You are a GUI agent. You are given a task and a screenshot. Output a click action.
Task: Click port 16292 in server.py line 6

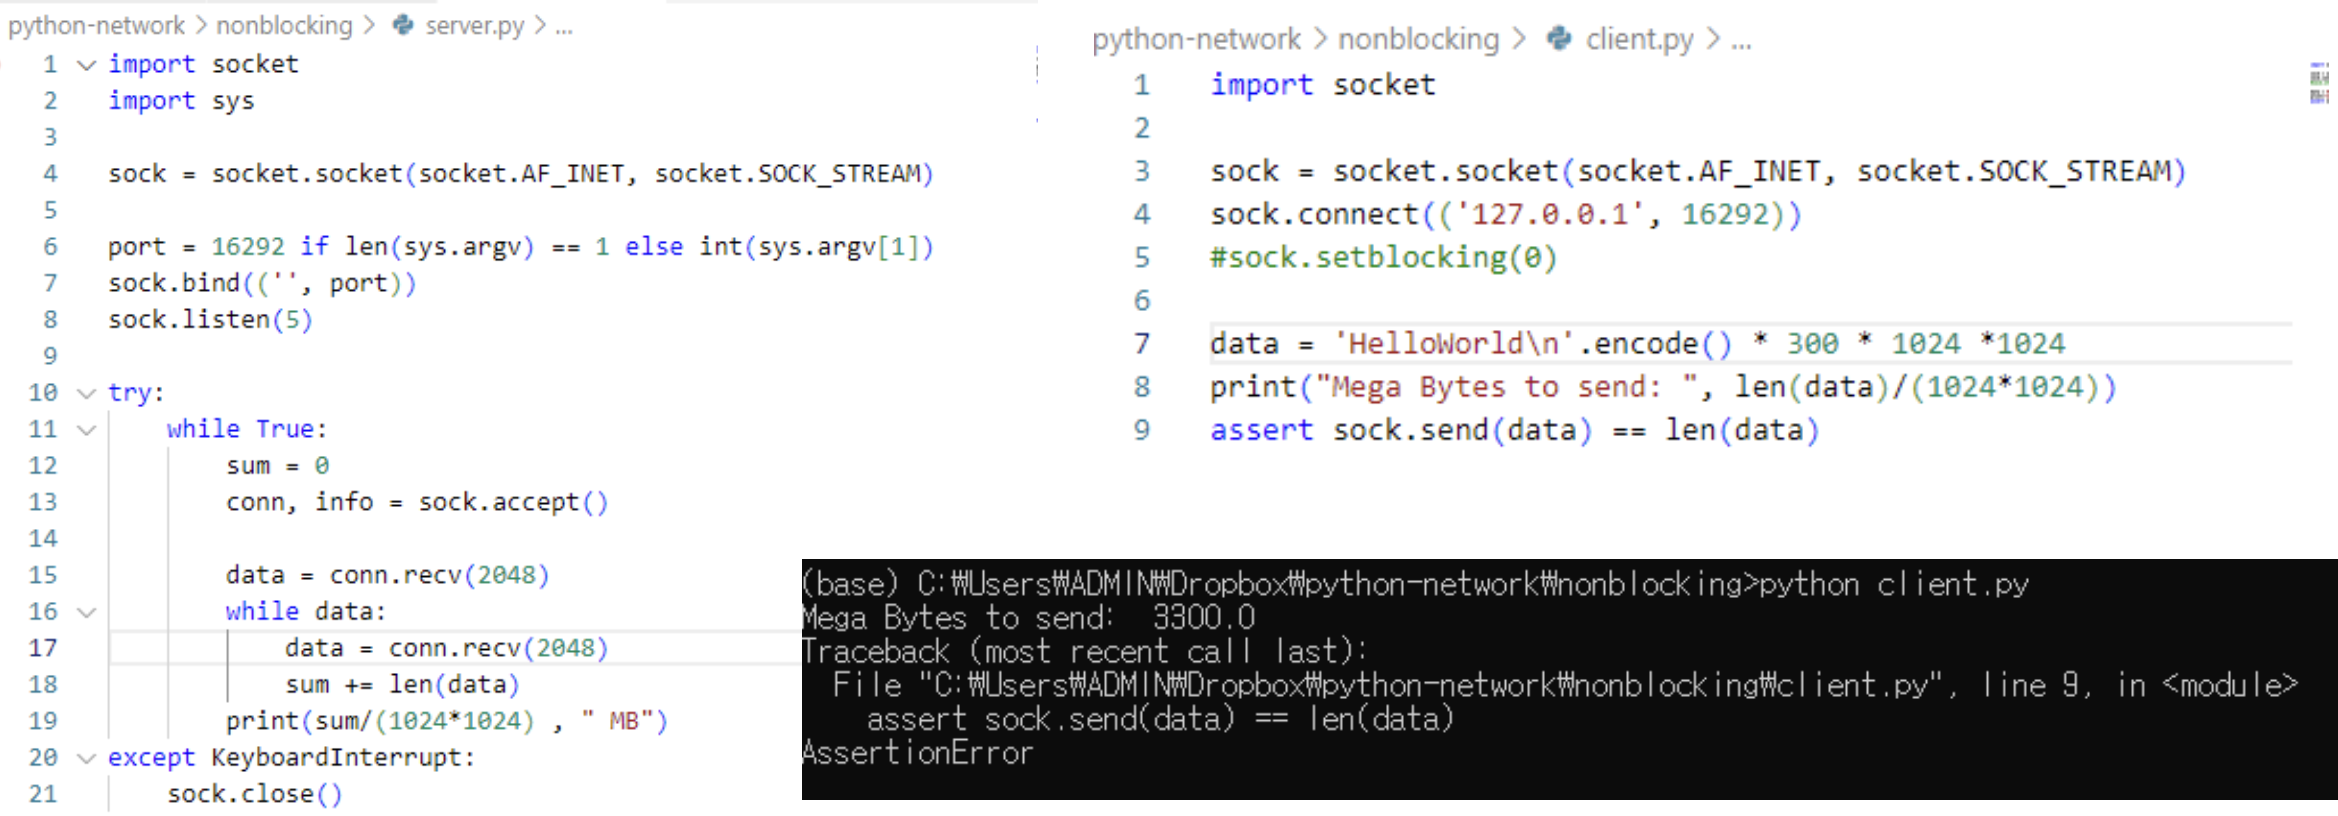click(x=248, y=247)
